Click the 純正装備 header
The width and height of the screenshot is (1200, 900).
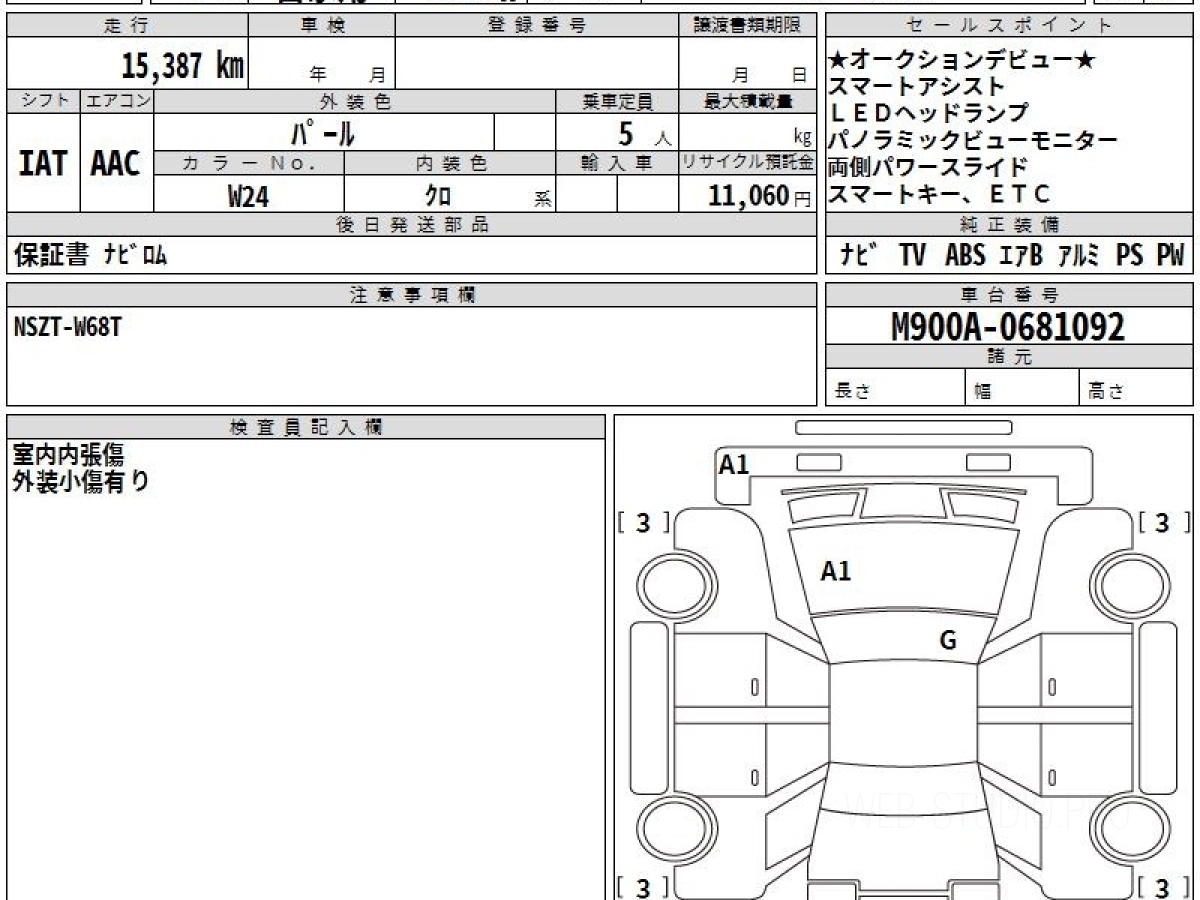(1010, 225)
